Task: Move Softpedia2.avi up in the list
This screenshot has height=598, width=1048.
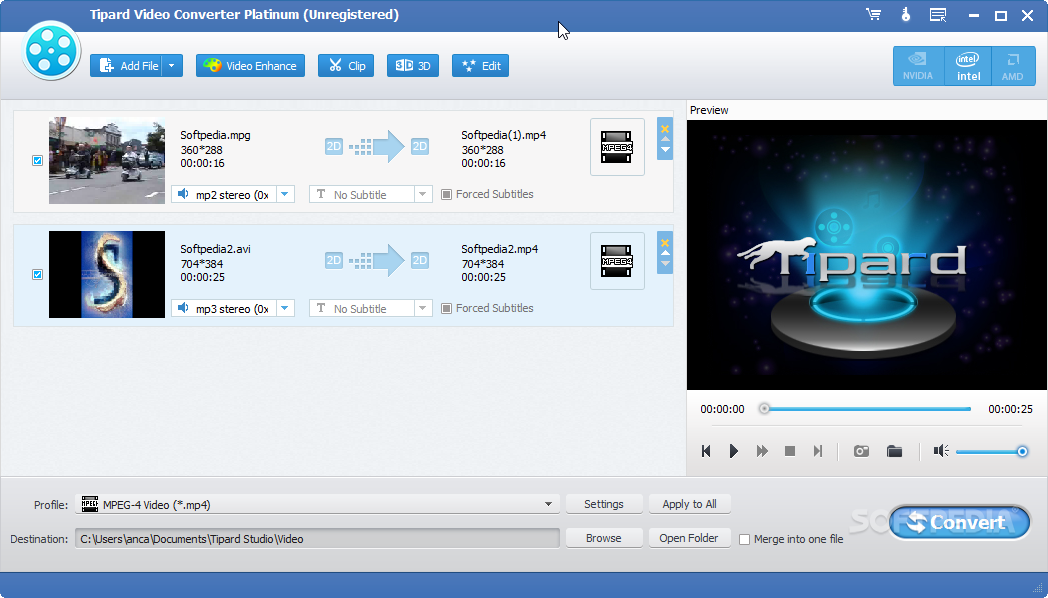Action: tap(665, 253)
